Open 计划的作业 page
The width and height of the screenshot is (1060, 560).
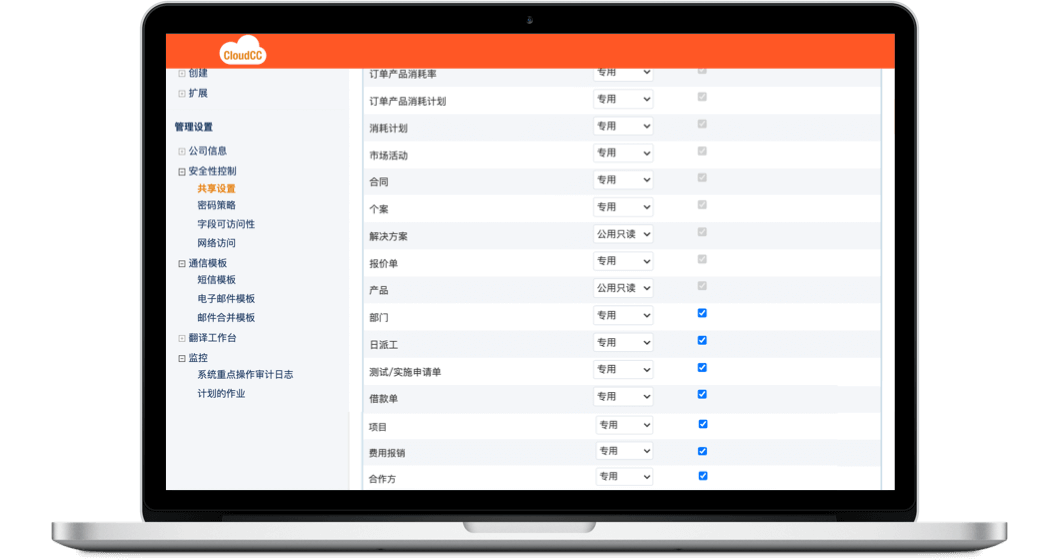point(221,393)
